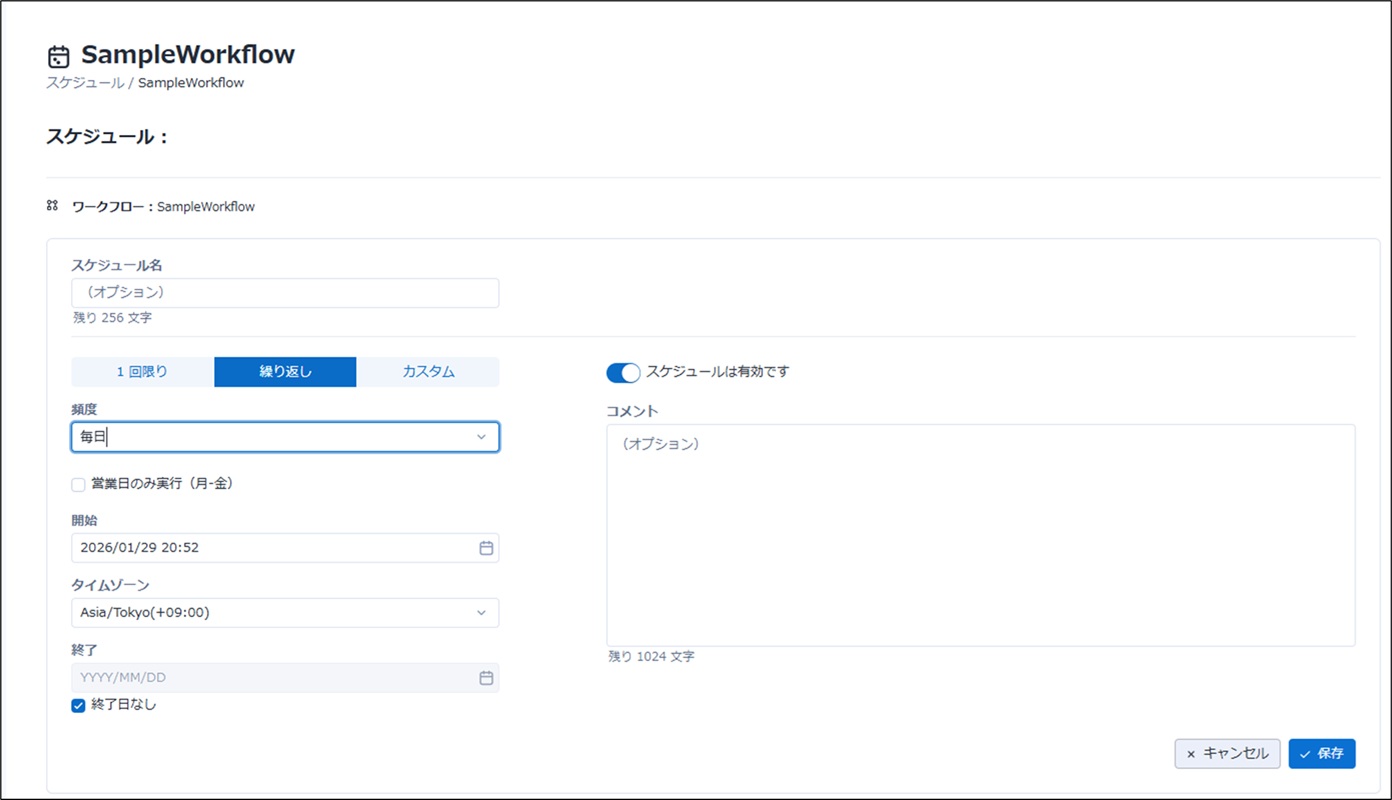
Task: Click the workflow icon next to ワークフロー label
Action: point(52,206)
